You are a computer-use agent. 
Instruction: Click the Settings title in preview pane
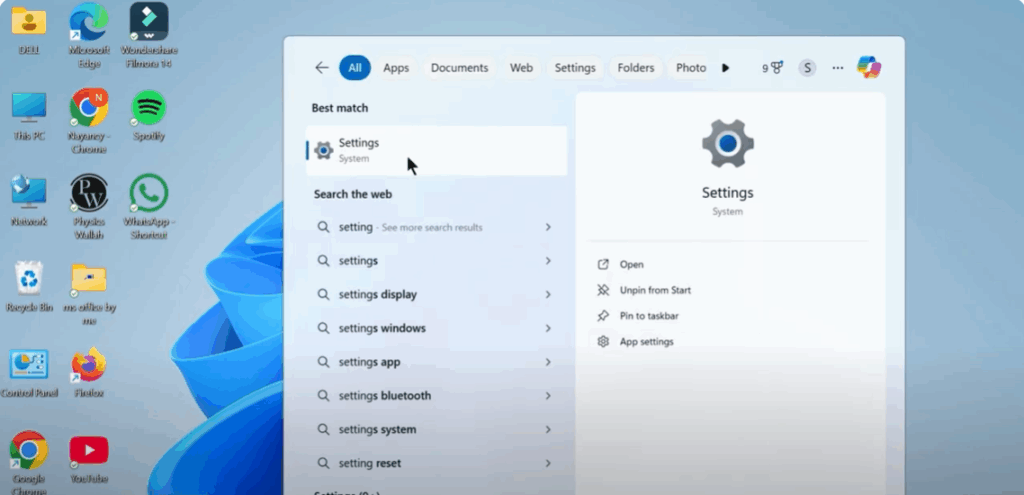pyautogui.click(x=728, y=193)
